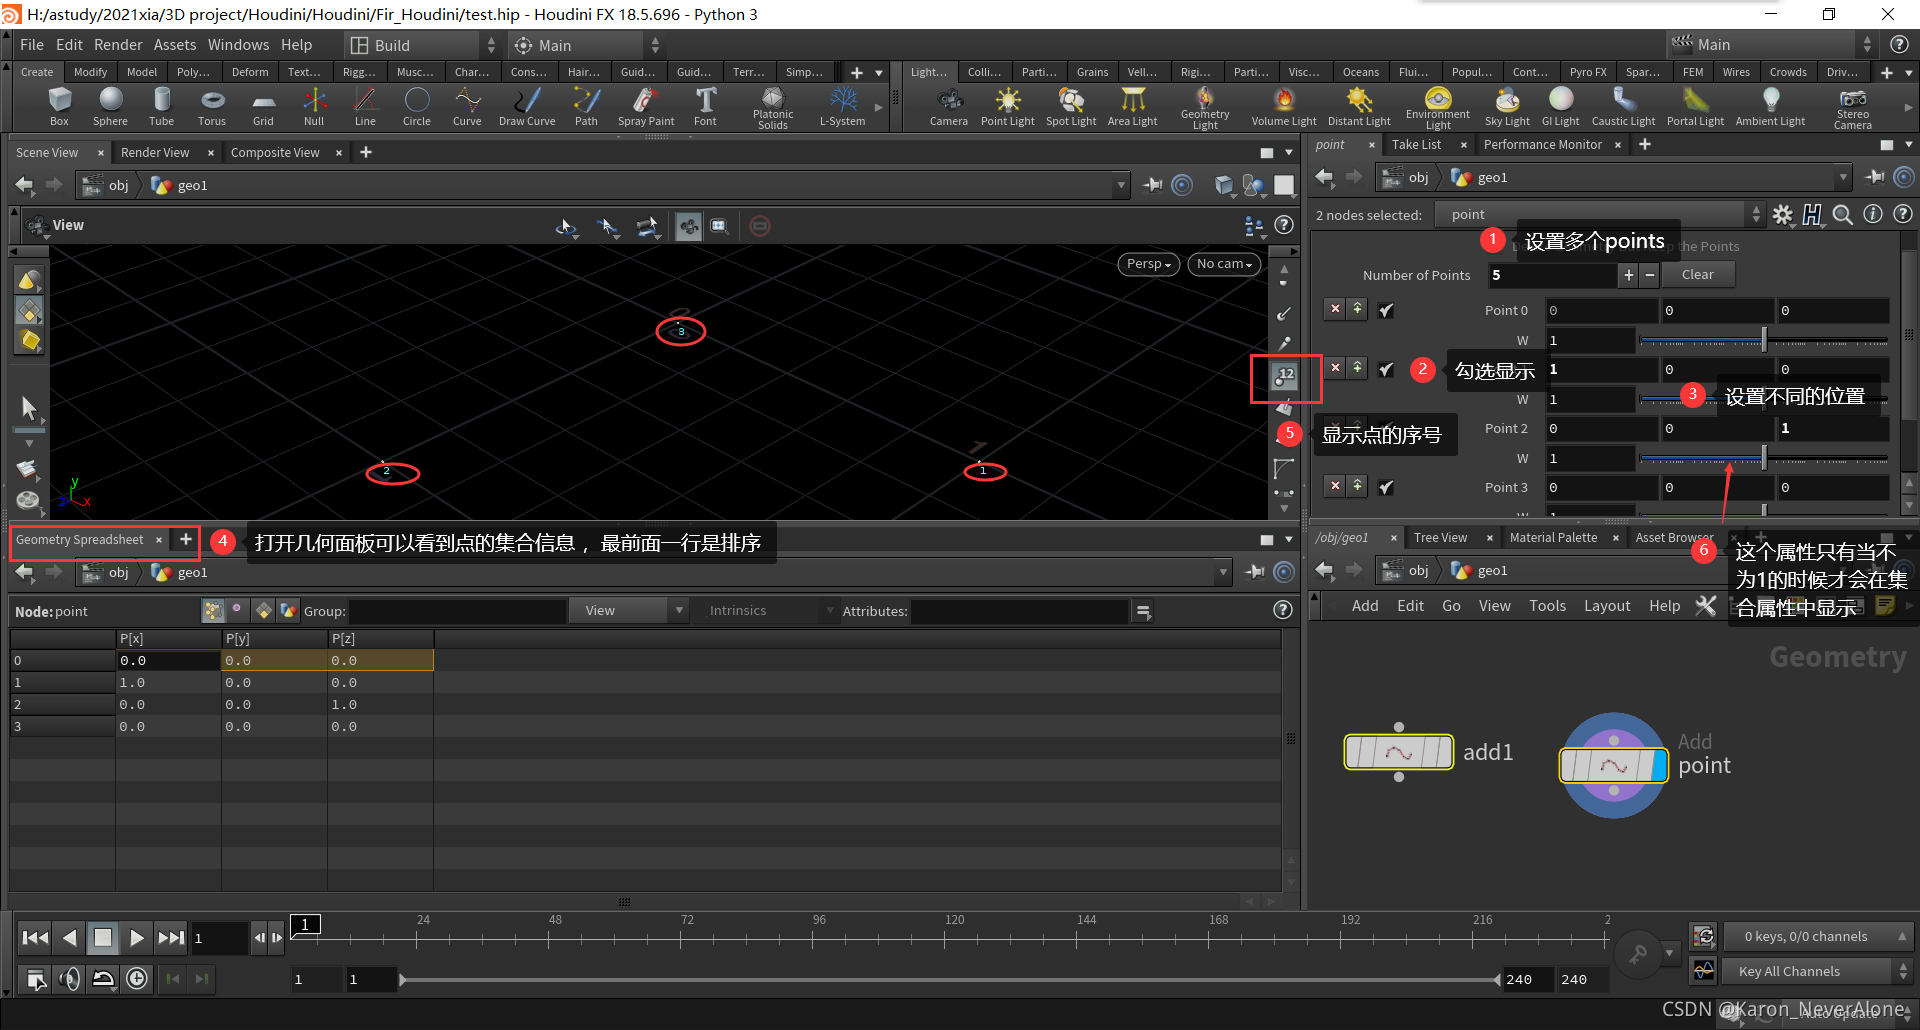1920x1030 pixels.
Task: Toggle points attribute class in spreadsheet
Action: tap(213, 610)
